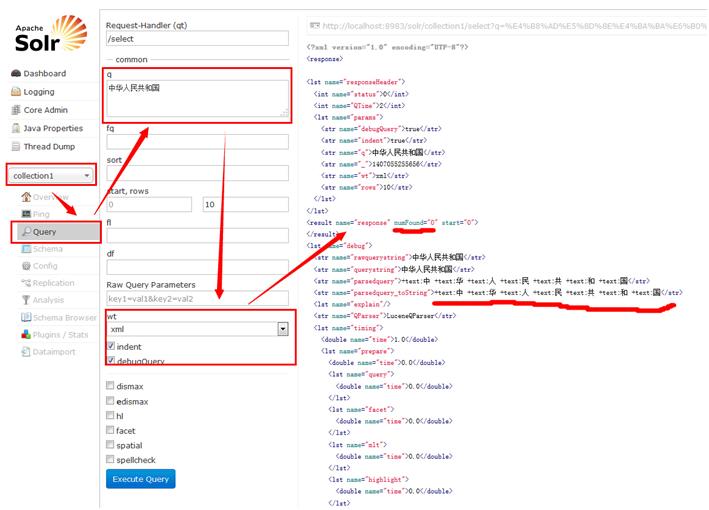Open the Replication page
709x510 pixels.
point(53,283)
